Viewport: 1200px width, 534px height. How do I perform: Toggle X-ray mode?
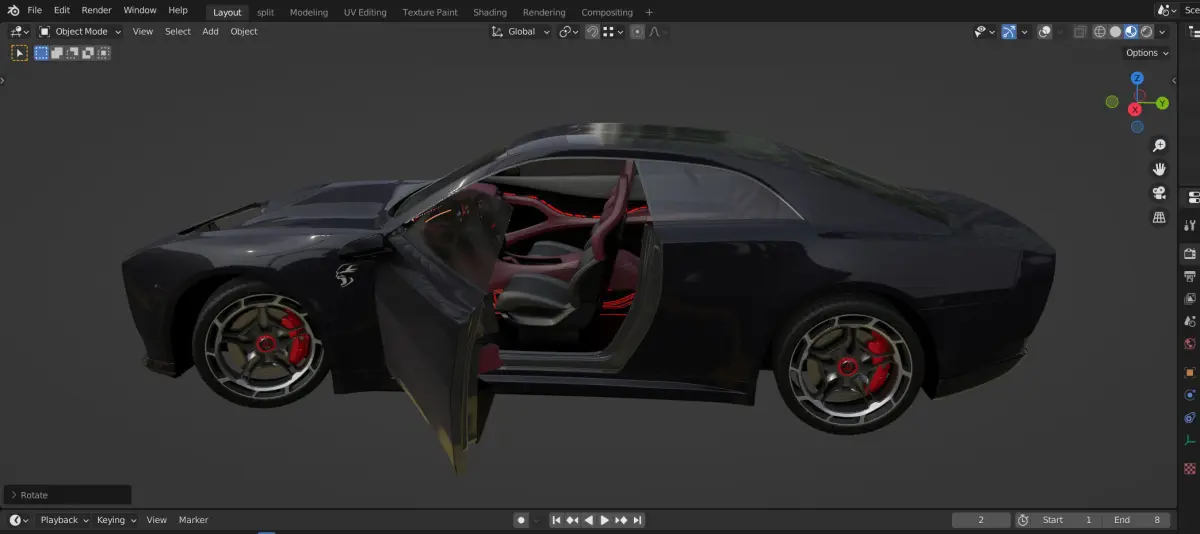tap(1080, 31)
